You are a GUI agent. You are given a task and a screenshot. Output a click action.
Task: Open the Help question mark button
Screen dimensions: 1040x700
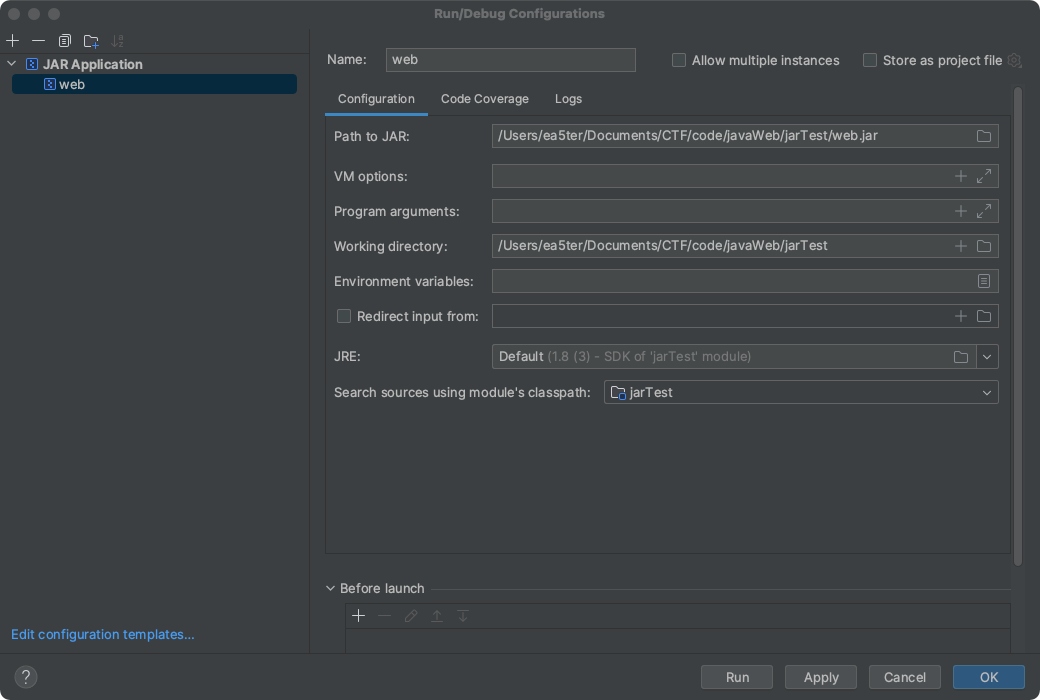[27, 677]
